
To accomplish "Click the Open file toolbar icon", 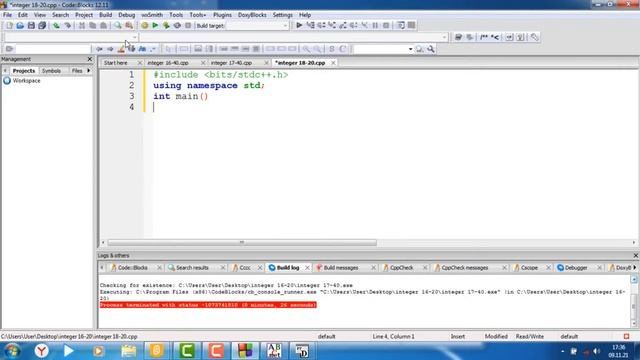I will (x=20, y=25).
